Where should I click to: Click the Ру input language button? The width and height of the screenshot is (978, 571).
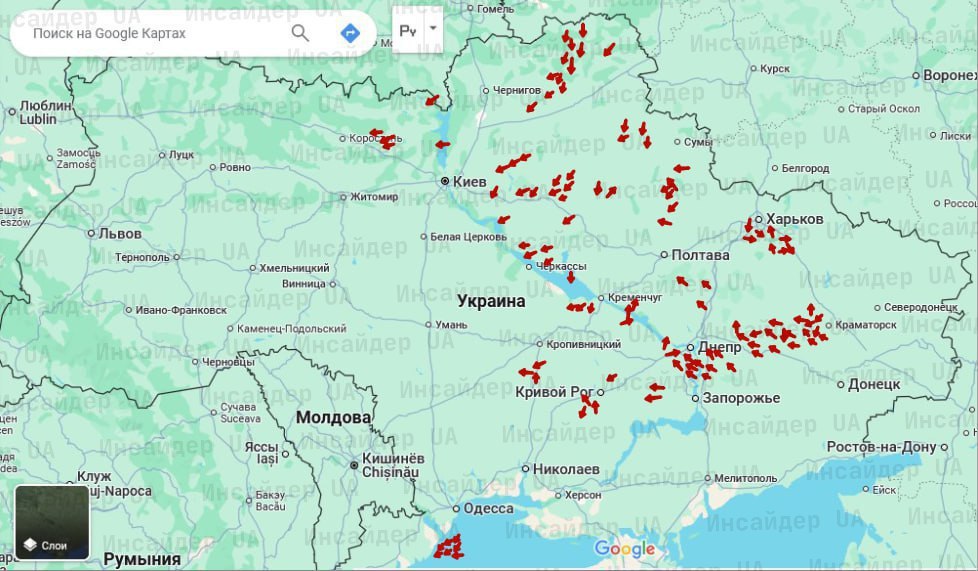408,30
